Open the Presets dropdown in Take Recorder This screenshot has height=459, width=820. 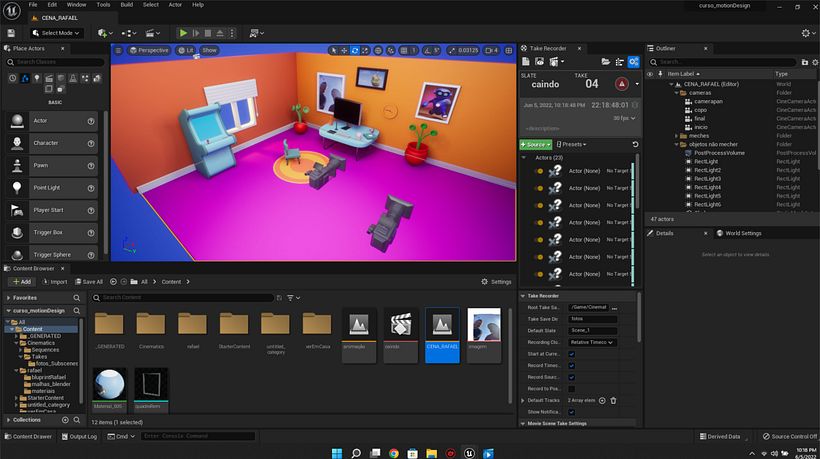pyautogui.click(x=571, y=144)
